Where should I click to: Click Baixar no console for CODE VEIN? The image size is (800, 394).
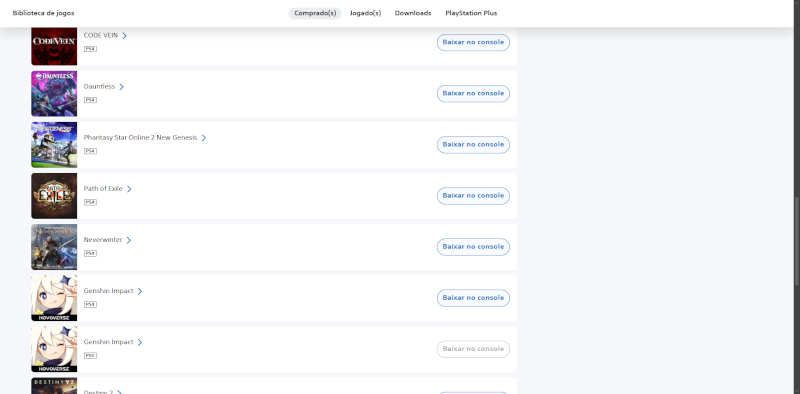(x=473, y=42)
